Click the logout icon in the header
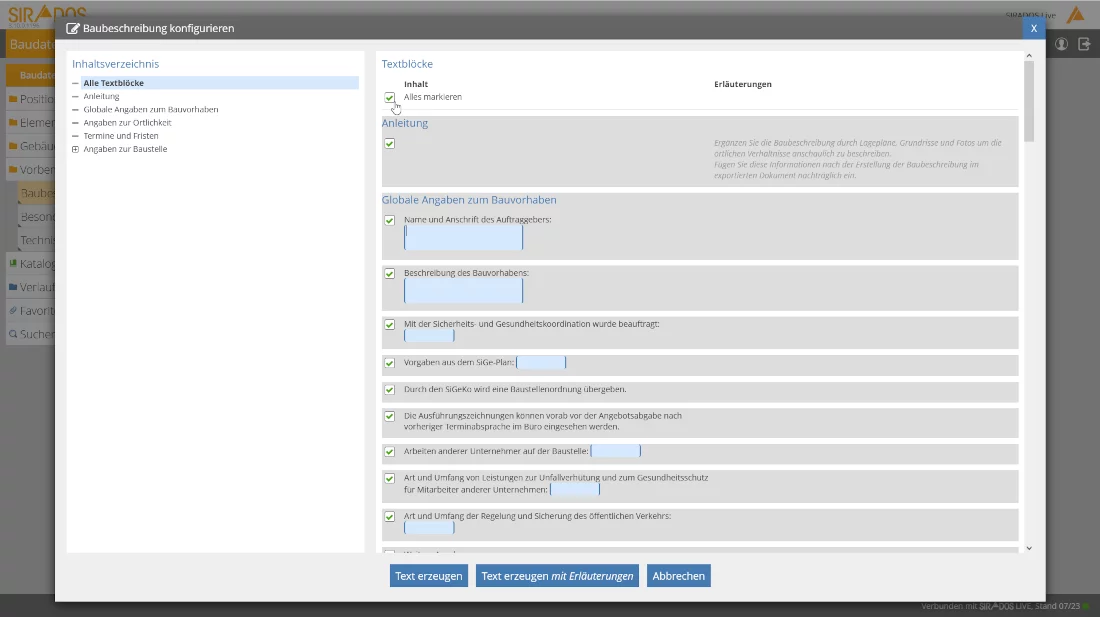Viewport: 1100px width, 617px height. click(x=1084, y=44)
